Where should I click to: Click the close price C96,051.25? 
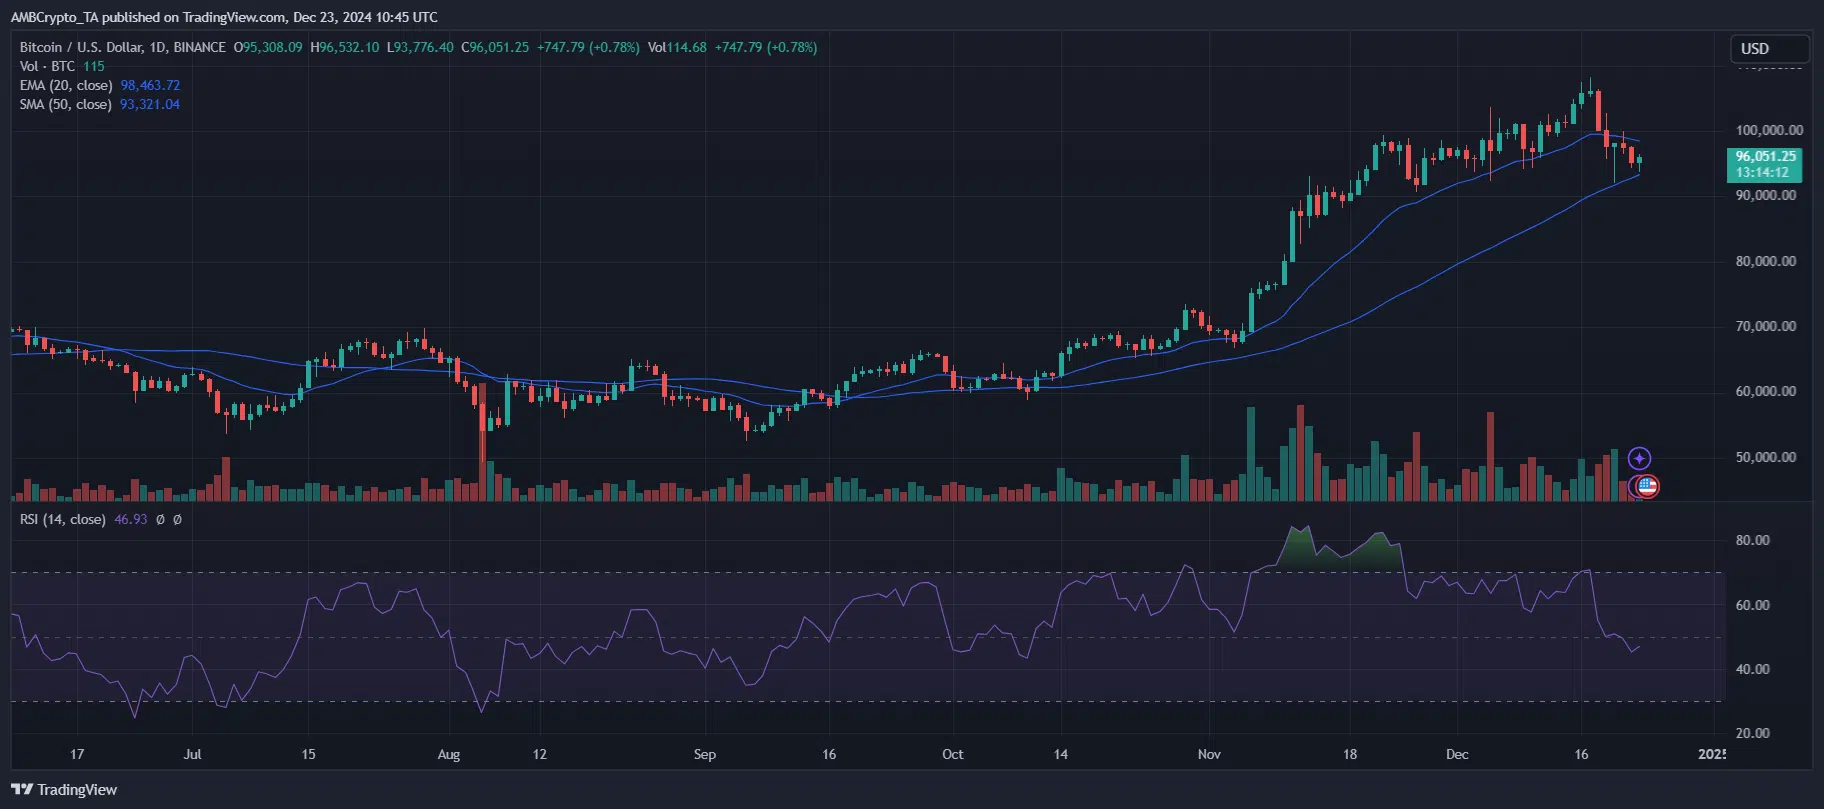click(x=495, y=47)
